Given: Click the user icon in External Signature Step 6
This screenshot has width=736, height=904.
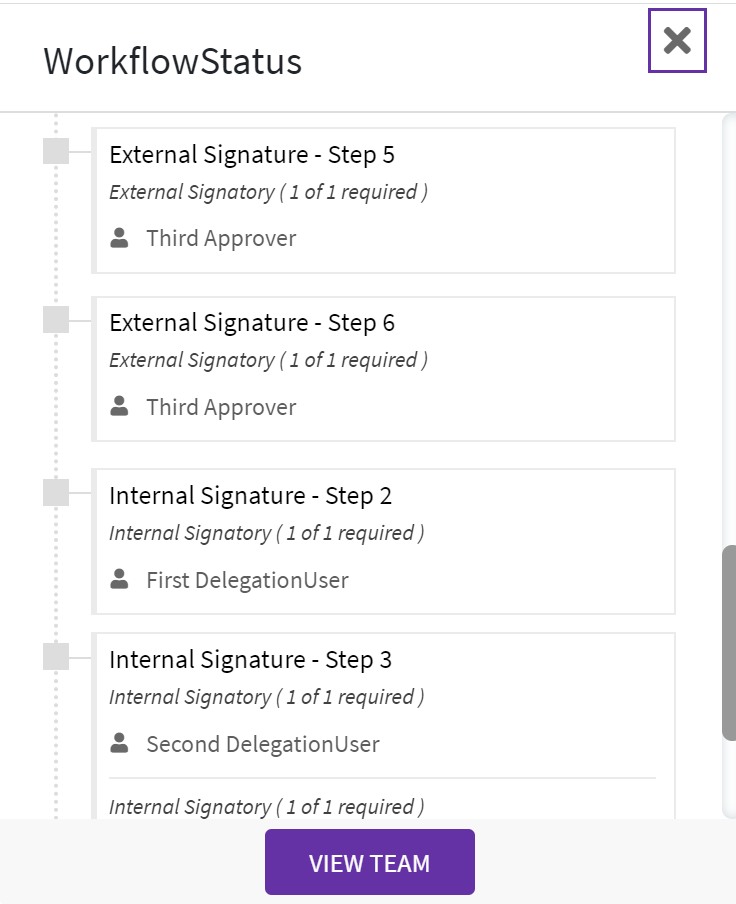Looking at the screenshot, I should tap(120, 406).
